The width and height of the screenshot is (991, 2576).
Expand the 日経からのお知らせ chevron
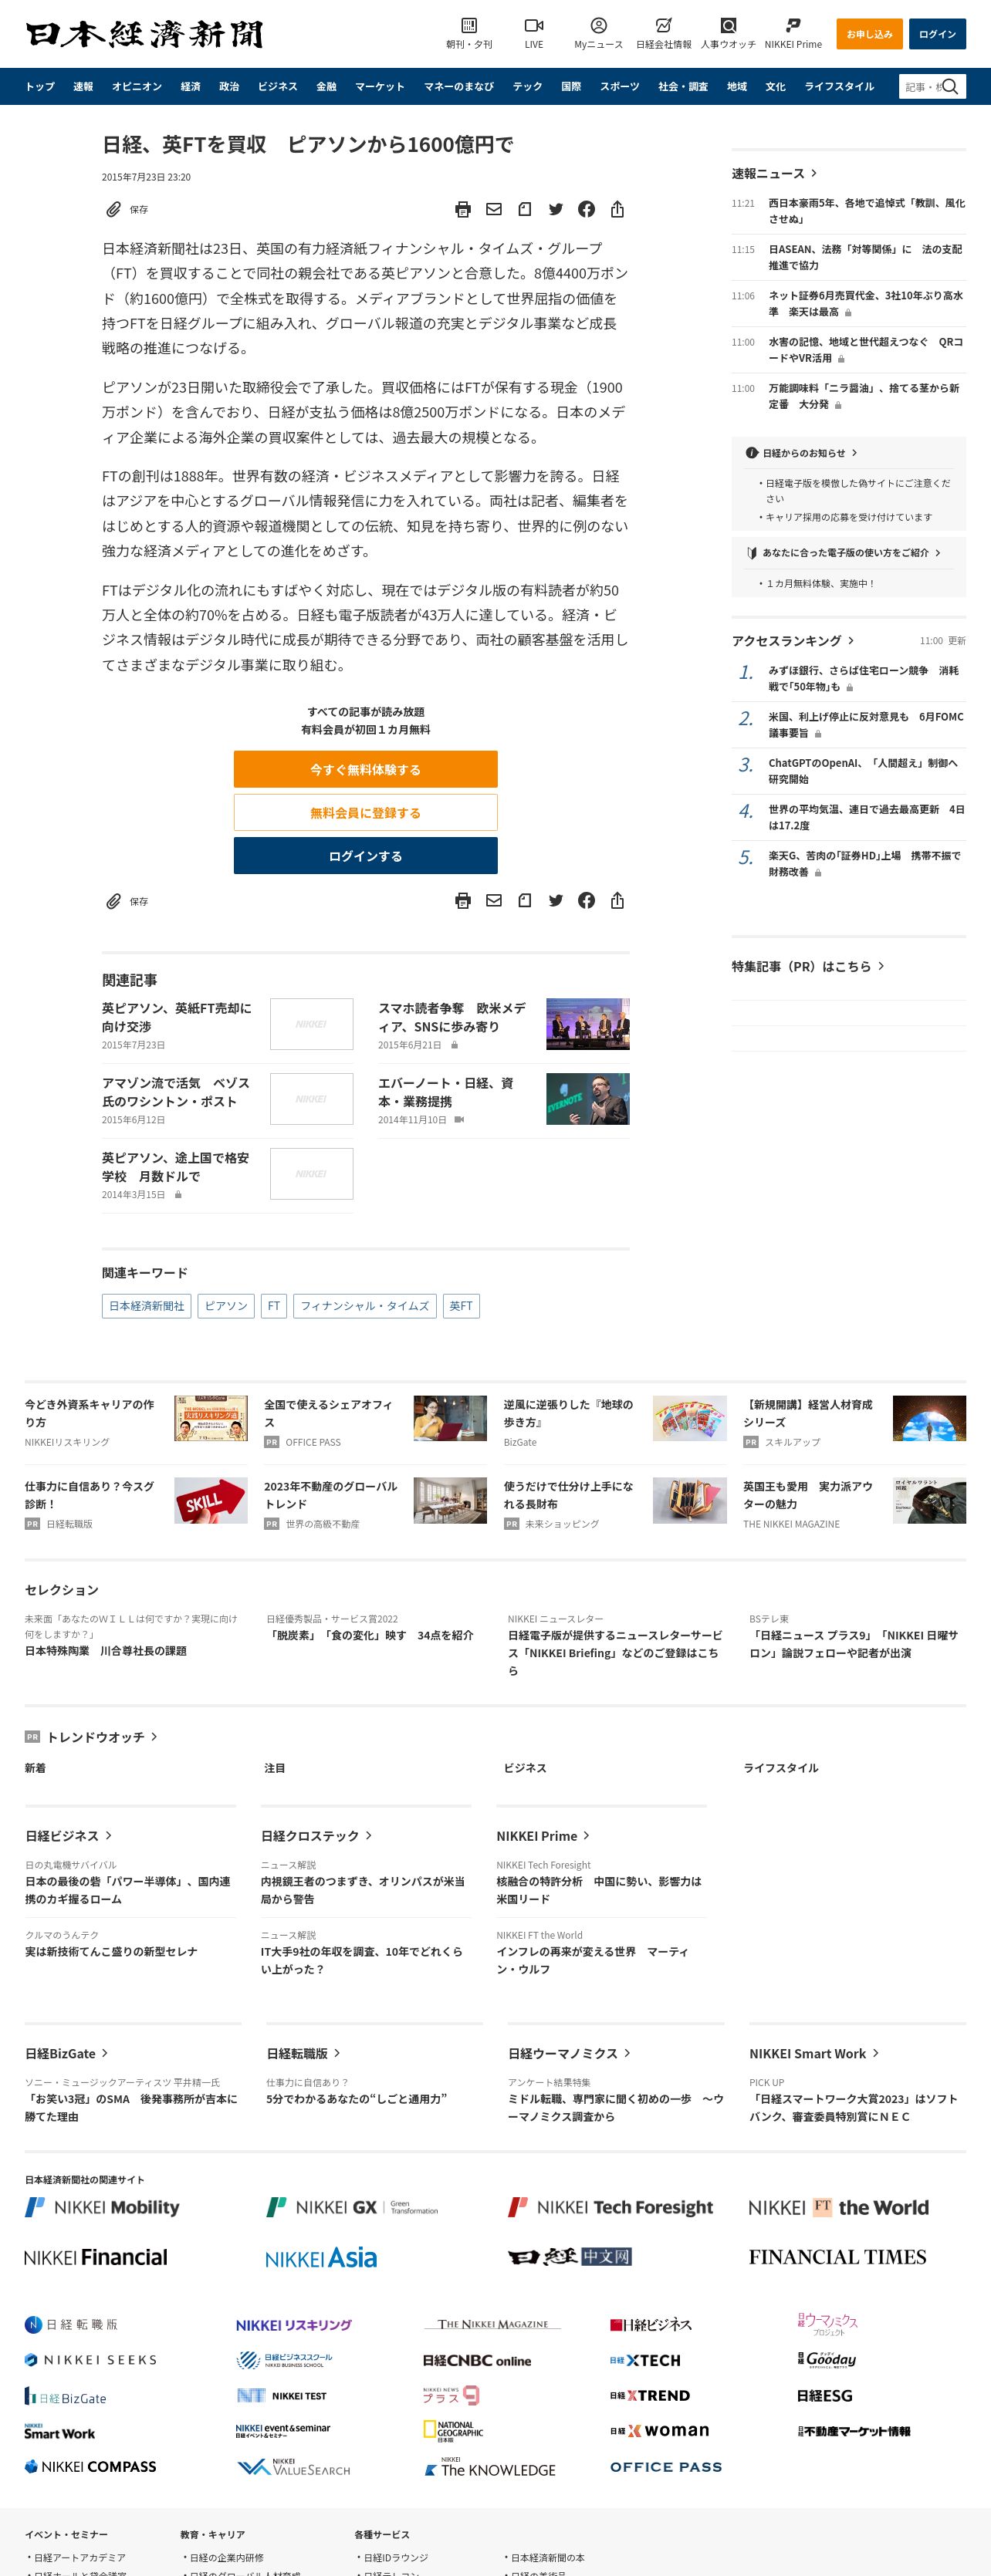[x=854, y=453]
